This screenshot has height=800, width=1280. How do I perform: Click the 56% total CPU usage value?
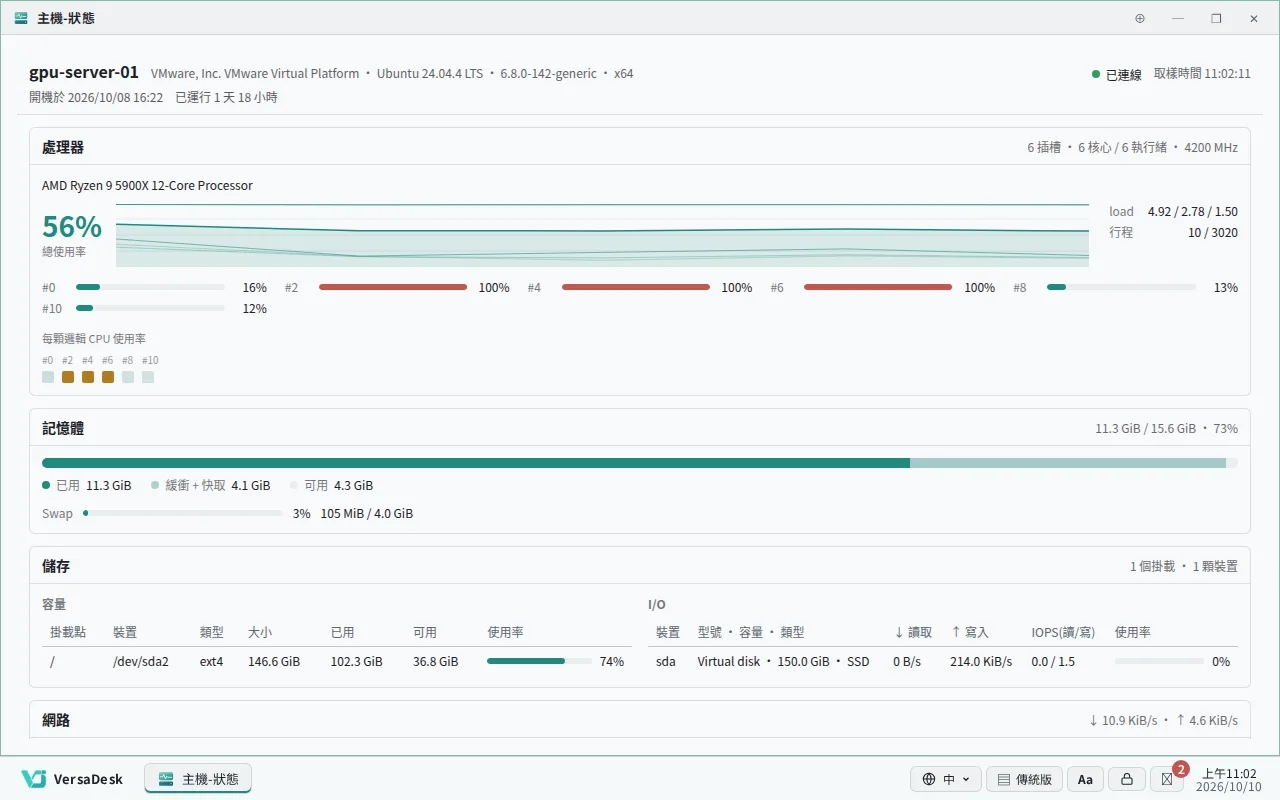(x=72, y=227)
